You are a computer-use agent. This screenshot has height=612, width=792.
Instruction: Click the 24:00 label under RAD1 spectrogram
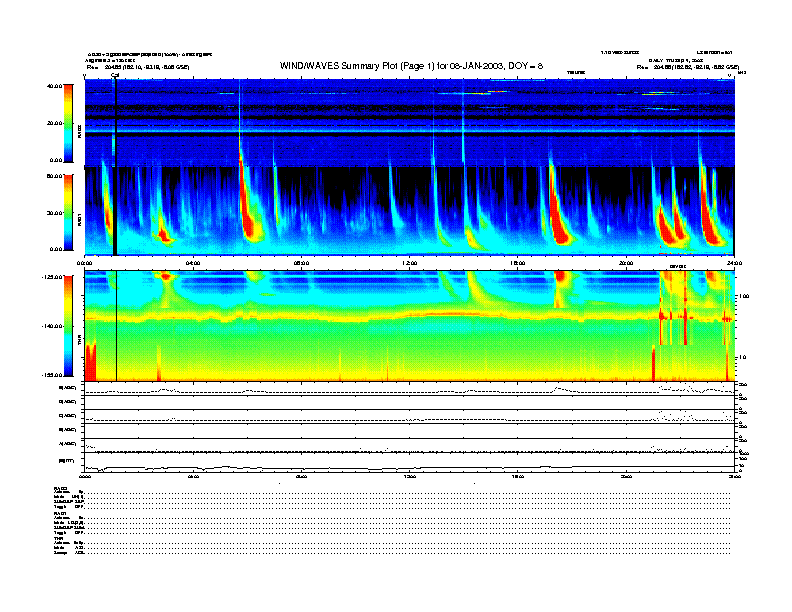(x=734, y=263)
